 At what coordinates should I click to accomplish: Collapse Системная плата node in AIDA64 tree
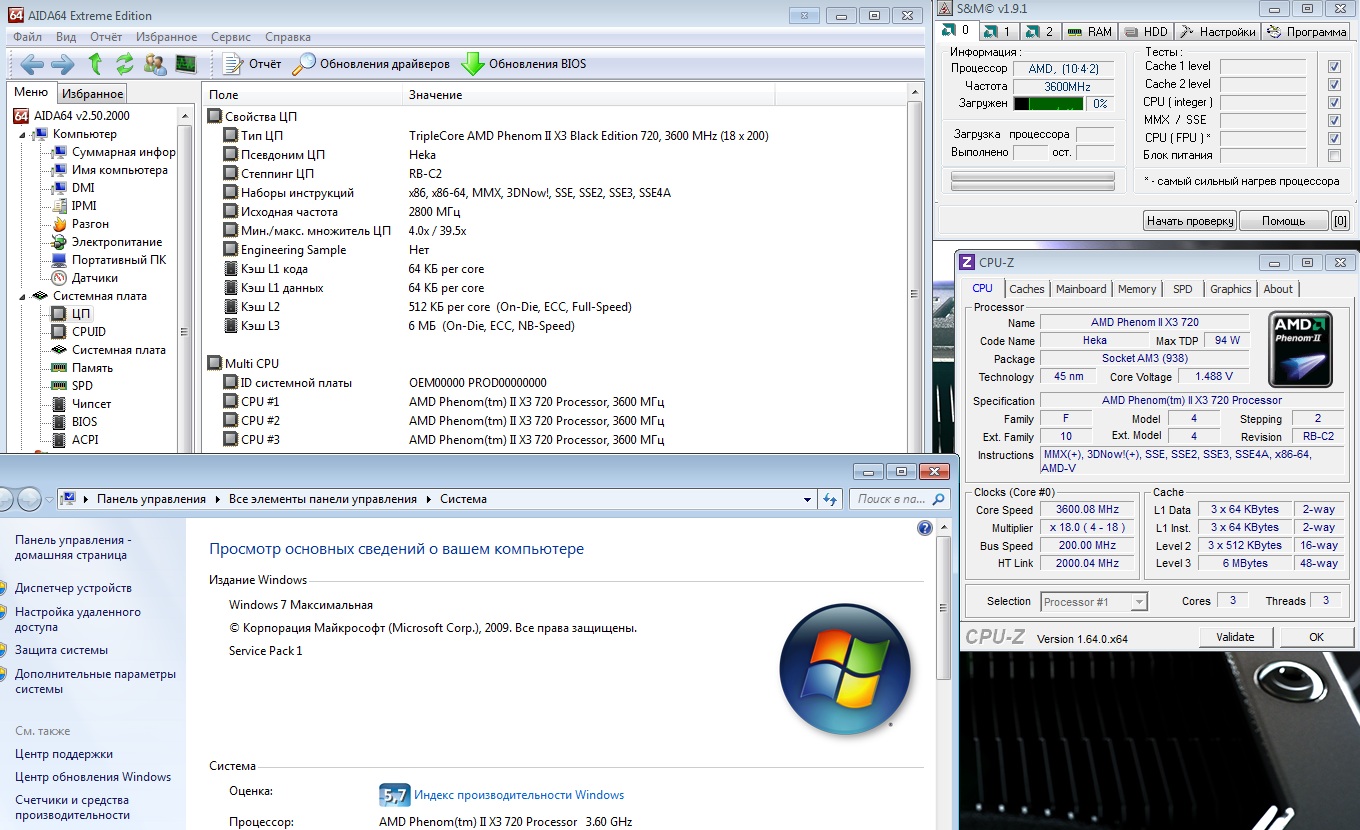(23, 296)
